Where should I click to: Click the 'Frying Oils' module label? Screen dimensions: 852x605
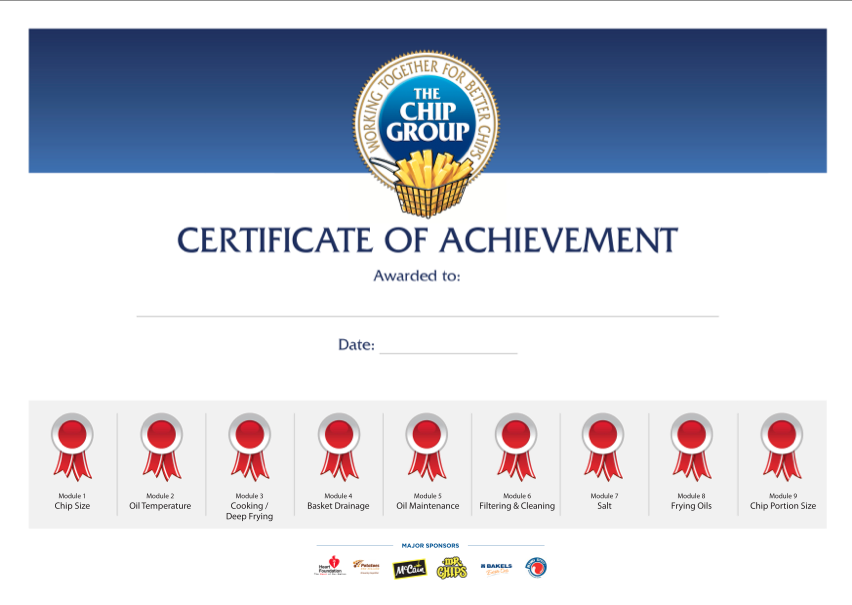[691, 506]
